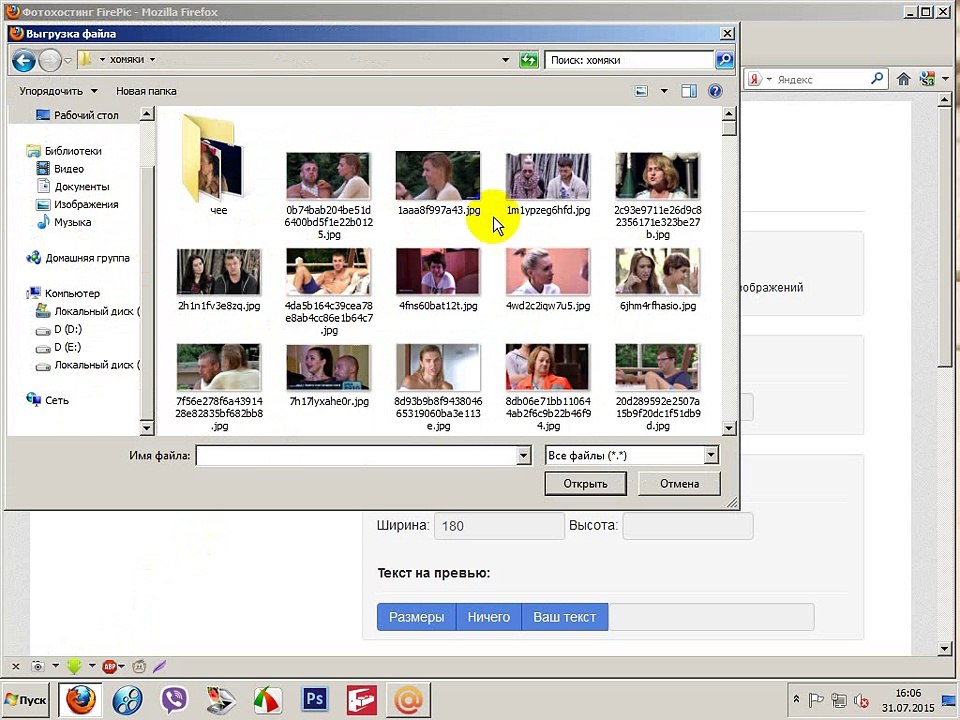960x720 pixels.
Task: Click the forward navigation arrow in dialog
Action: [x=50, y=60]
